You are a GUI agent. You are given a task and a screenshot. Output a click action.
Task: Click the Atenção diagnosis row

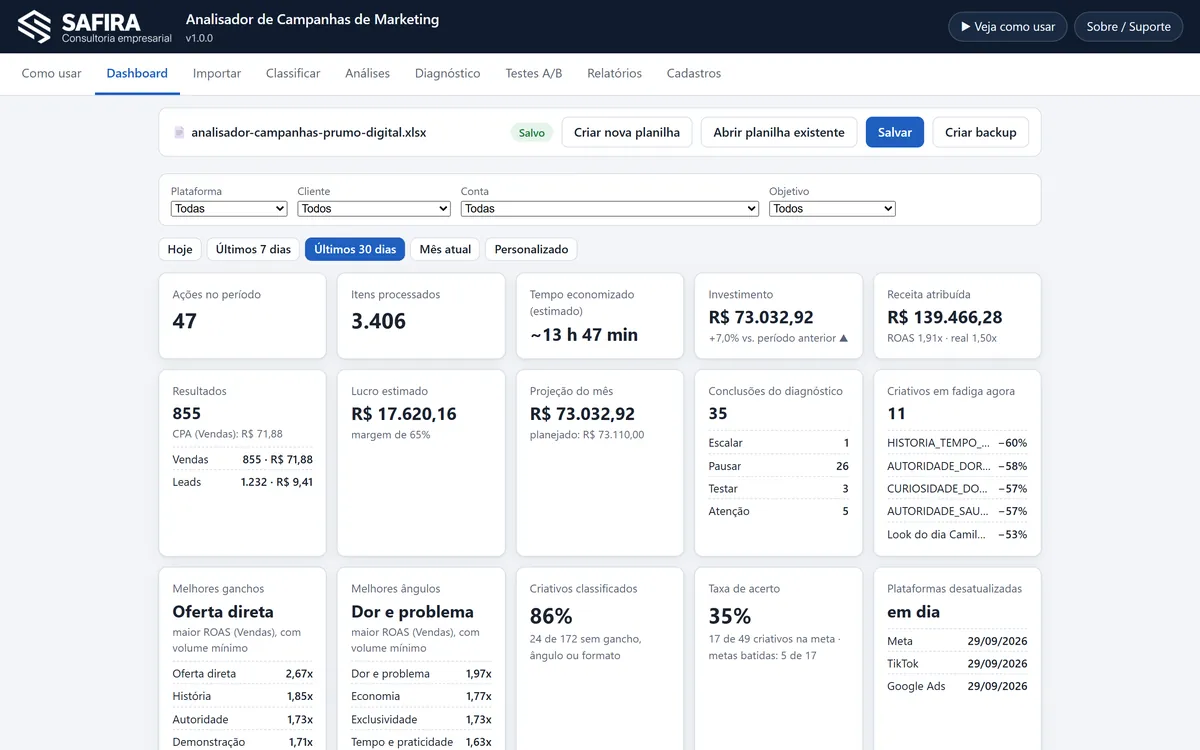point(779,511)
